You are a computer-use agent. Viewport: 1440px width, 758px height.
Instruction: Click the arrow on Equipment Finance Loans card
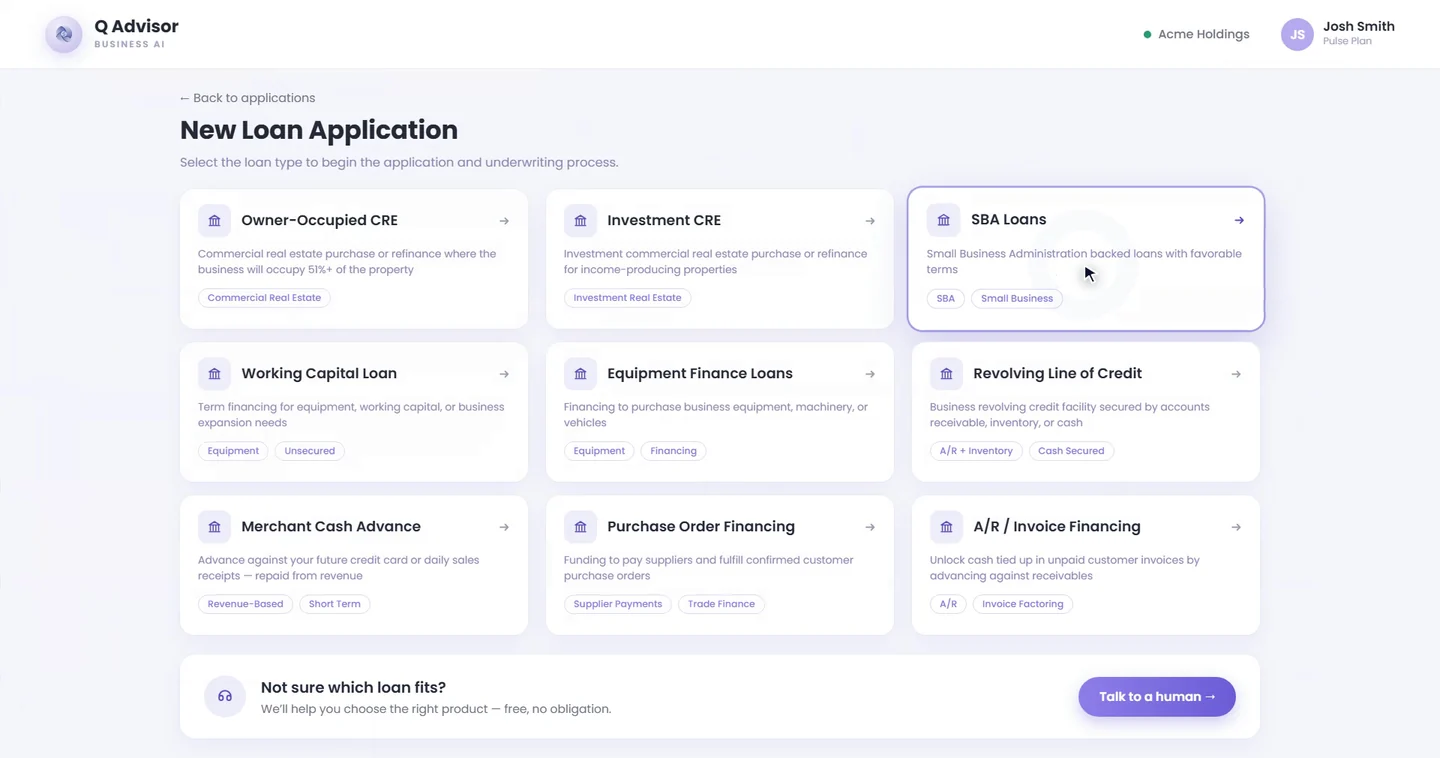point(870,374)
